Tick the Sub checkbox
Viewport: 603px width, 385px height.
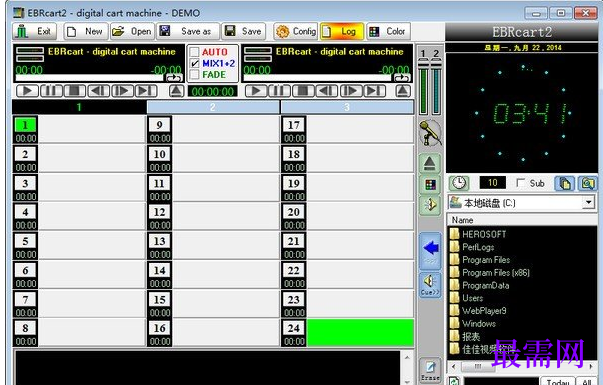[520, 183]
